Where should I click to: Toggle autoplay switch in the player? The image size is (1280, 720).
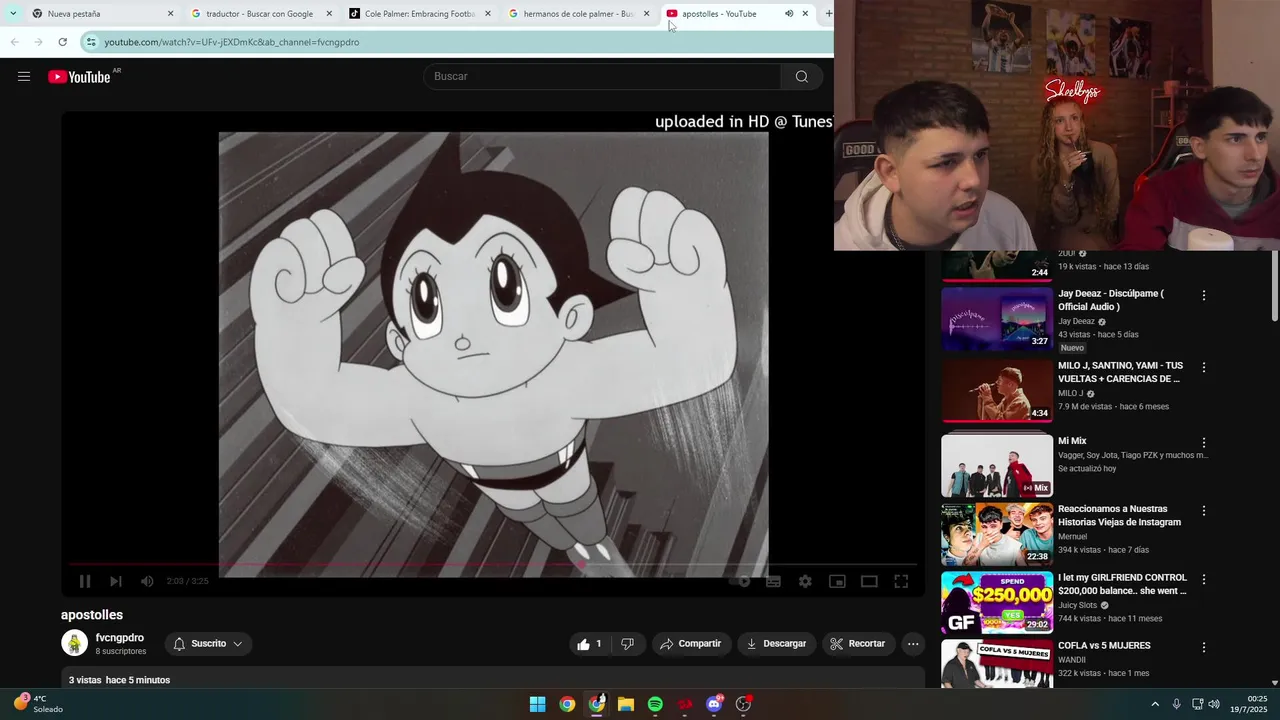(x=741, y=581)
